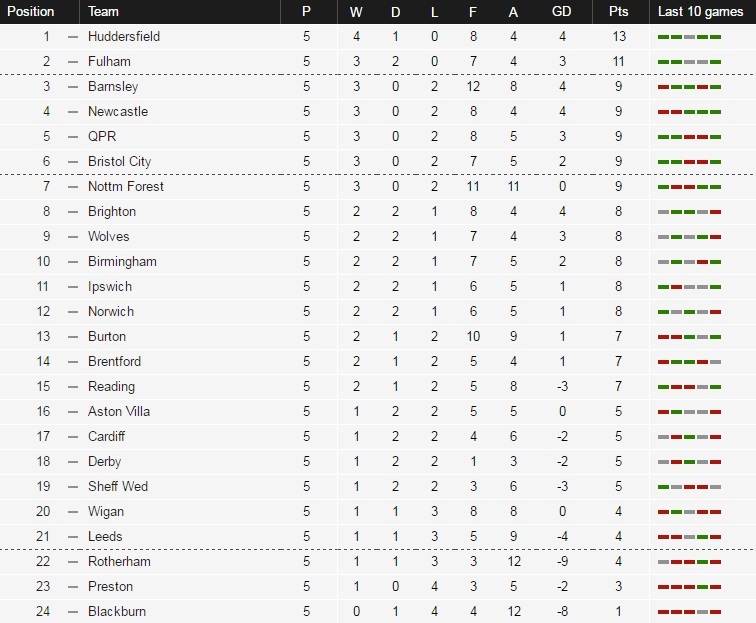The image size is (756, 623).
Task: Select the Preston row team name
Action: (x=110, y=586)
